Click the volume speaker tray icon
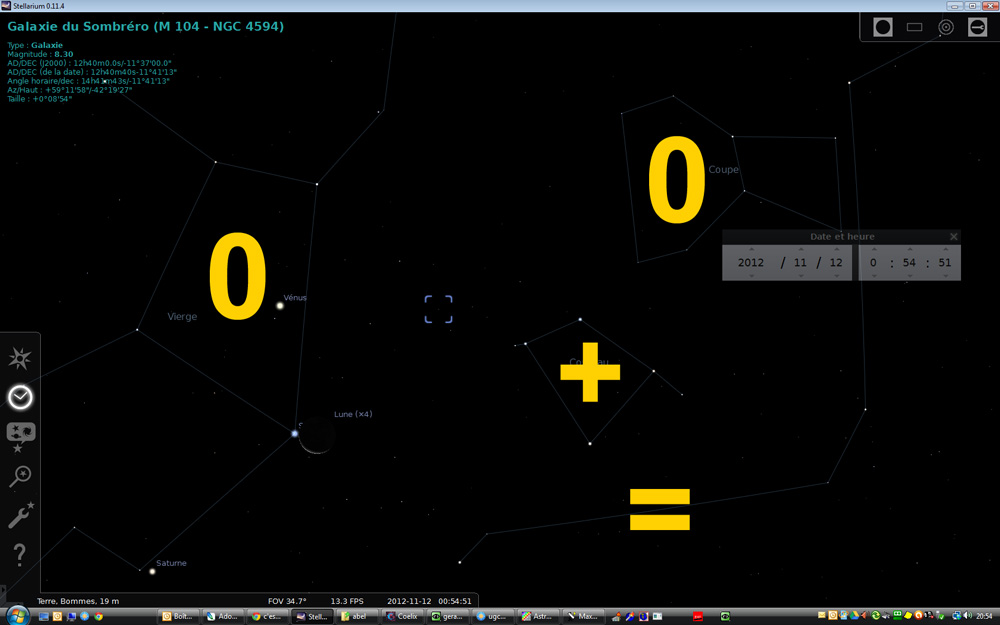Image resolution: width=1000 pixels, height=625 pixels. click(967, 615)
